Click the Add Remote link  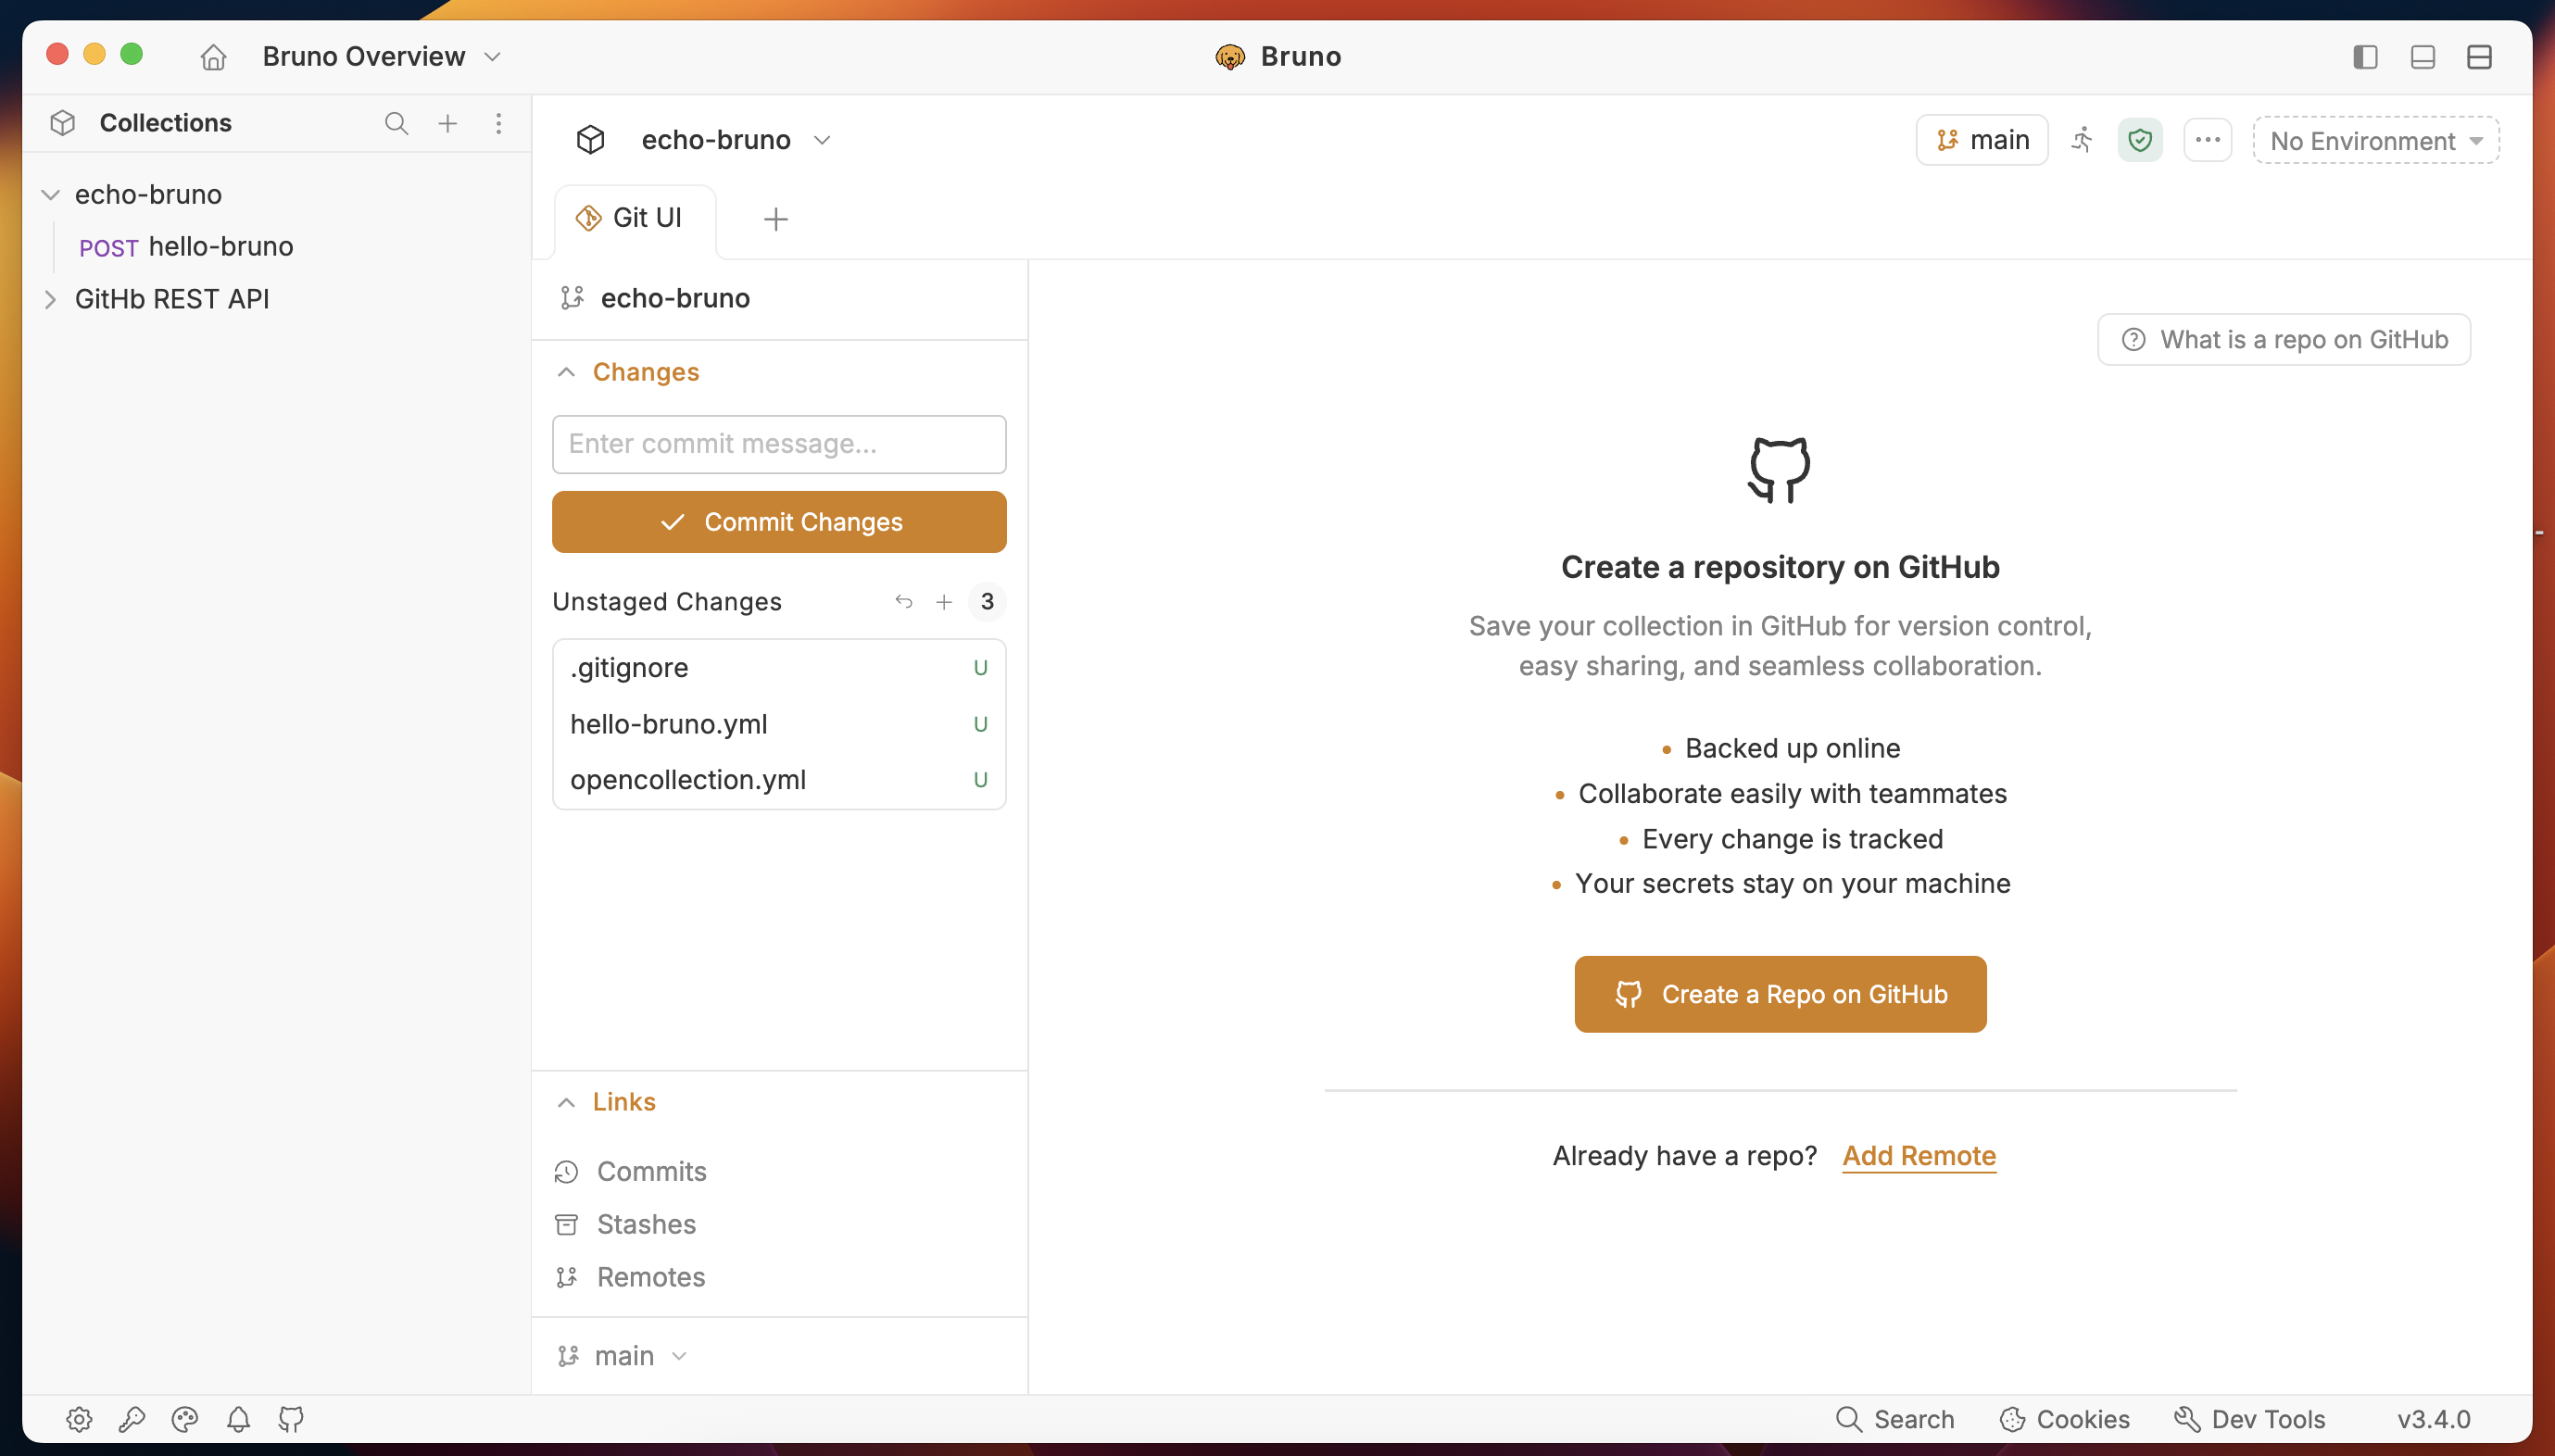[x=1919, y=1157]
